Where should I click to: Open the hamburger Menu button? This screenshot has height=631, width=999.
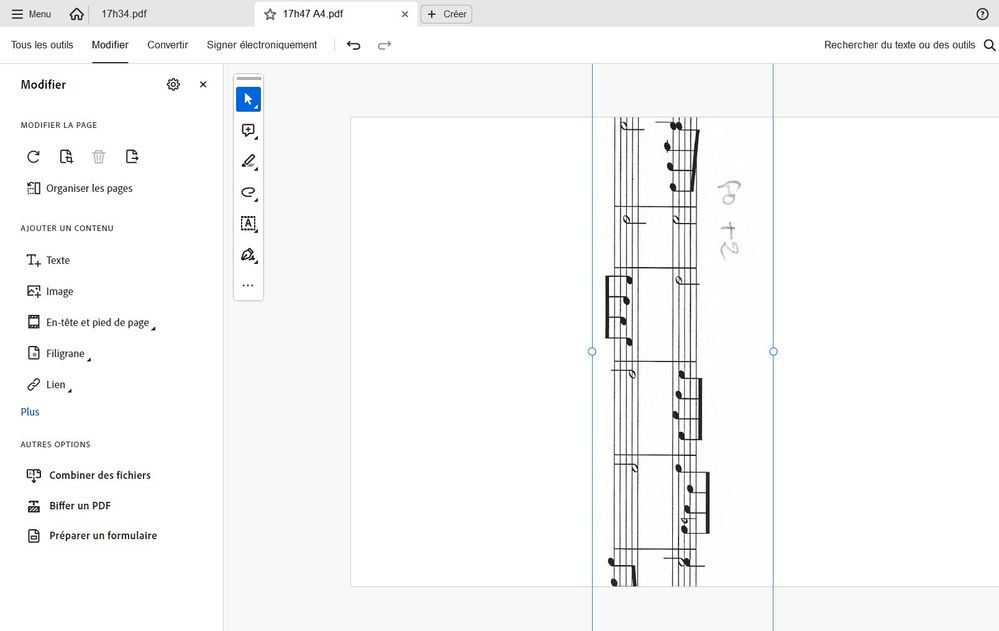pos(31,14)
